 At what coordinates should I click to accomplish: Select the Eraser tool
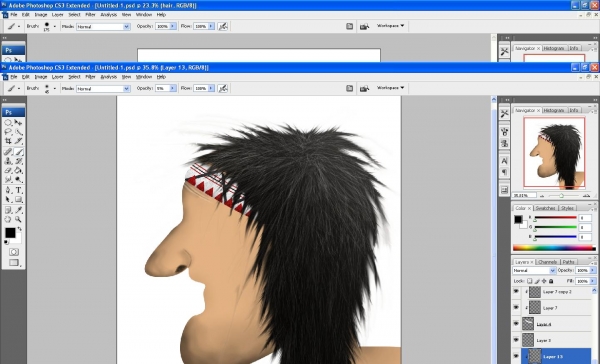[8, 171]
